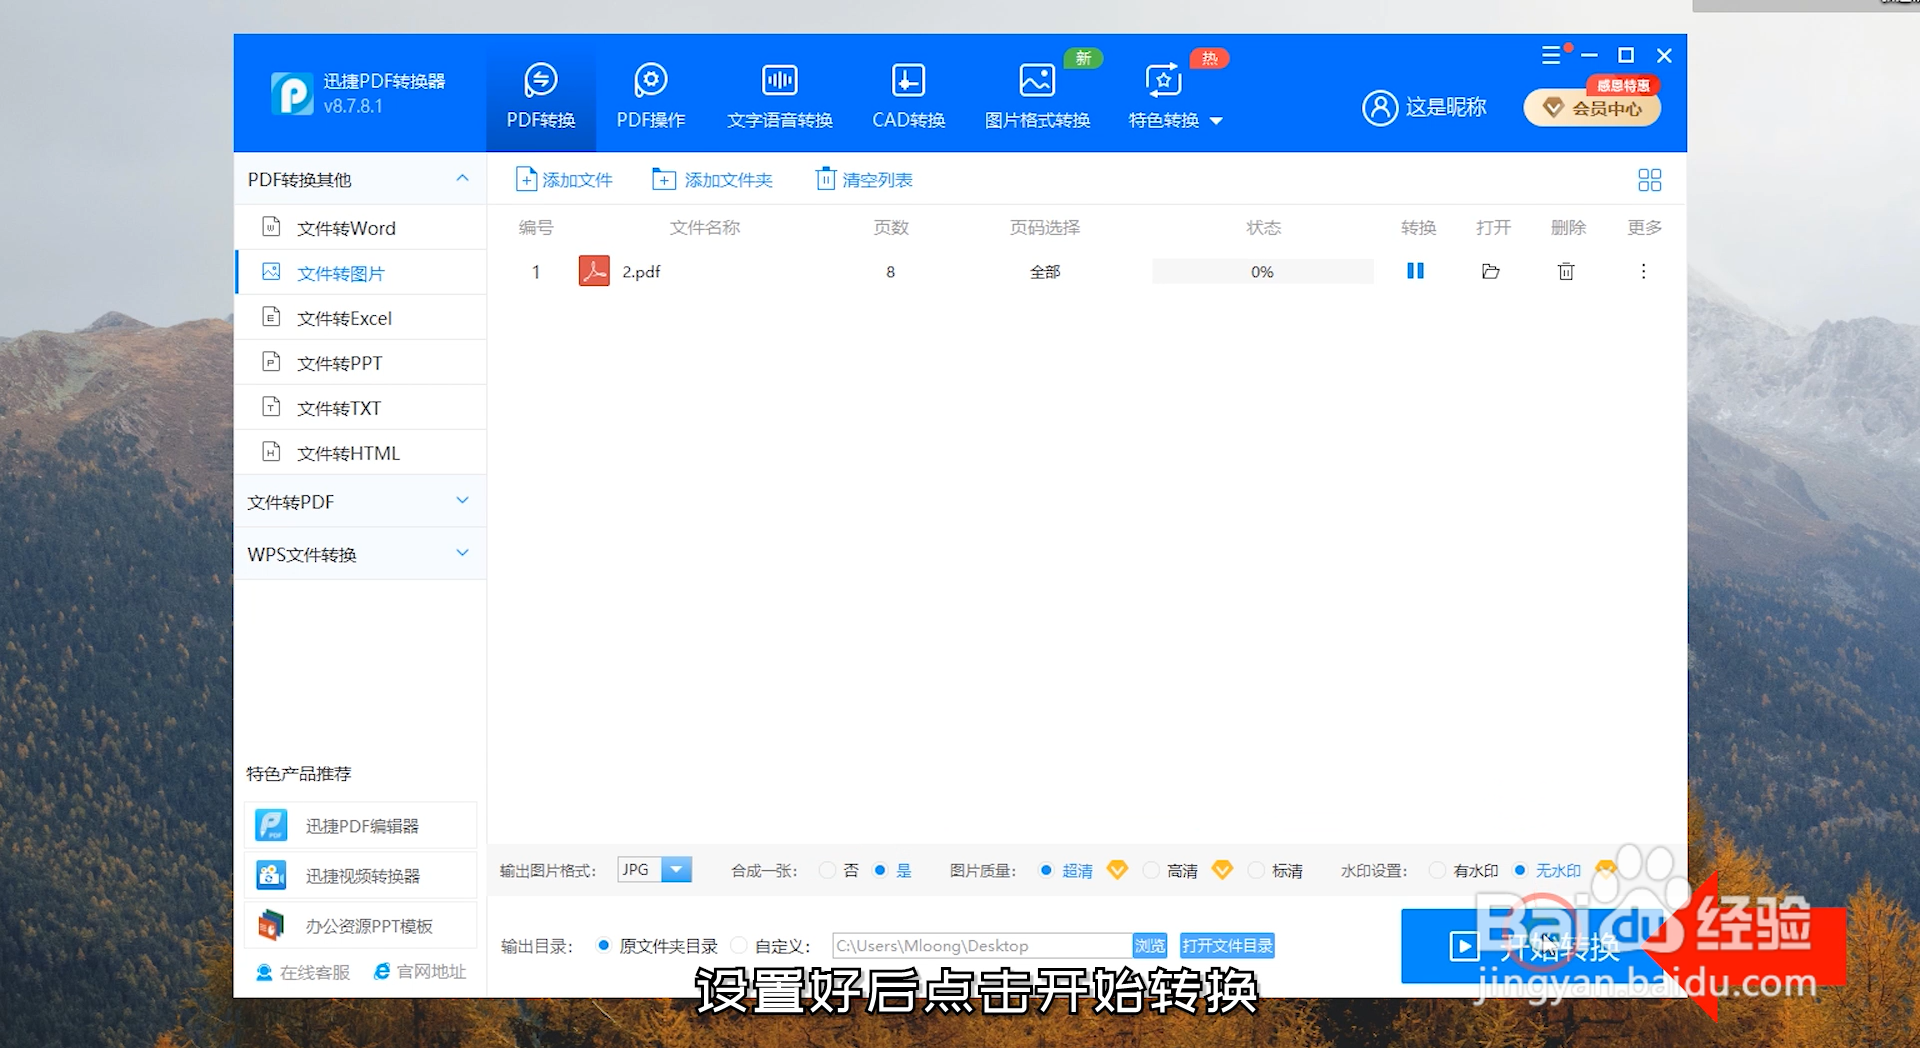Image resolution: width=1920 pixels, height=1048 pixels.
Task: Expand the 文件转PDF section
Action: (461, 501)
